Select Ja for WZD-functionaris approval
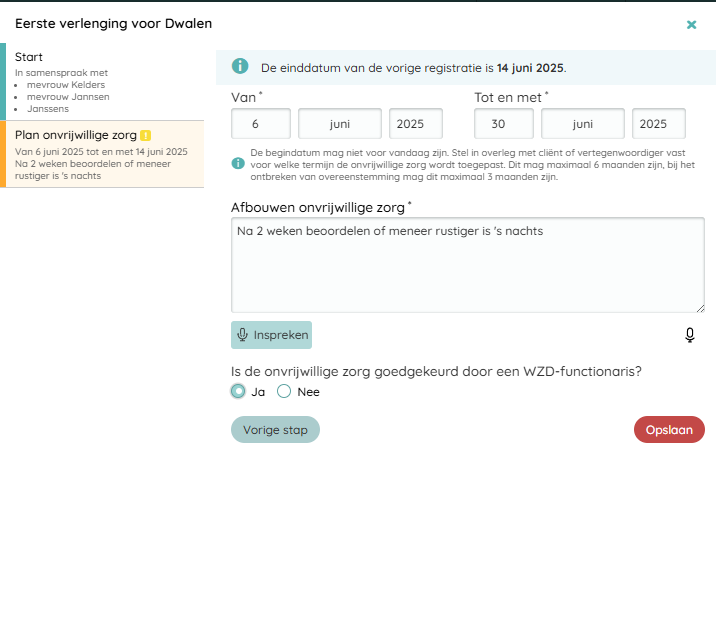Viewport: 716px width, 637px height. (x=239, y=391)
